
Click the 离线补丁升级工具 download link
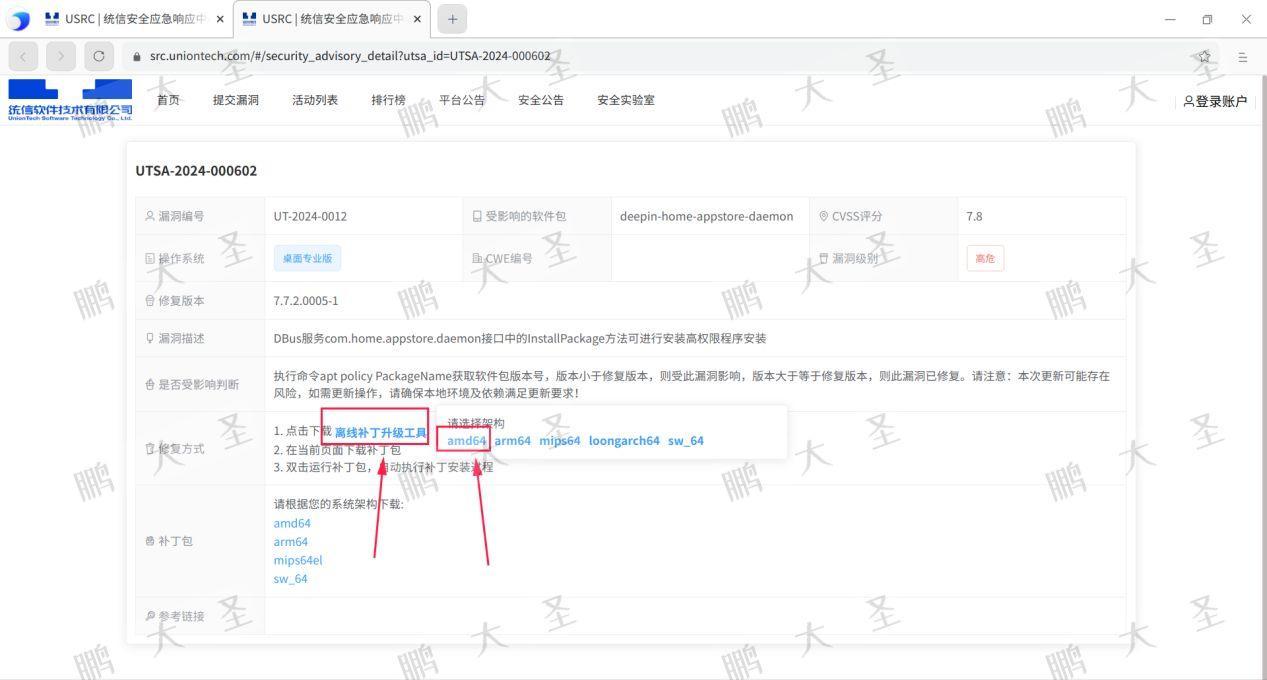(x=381, y=433)
